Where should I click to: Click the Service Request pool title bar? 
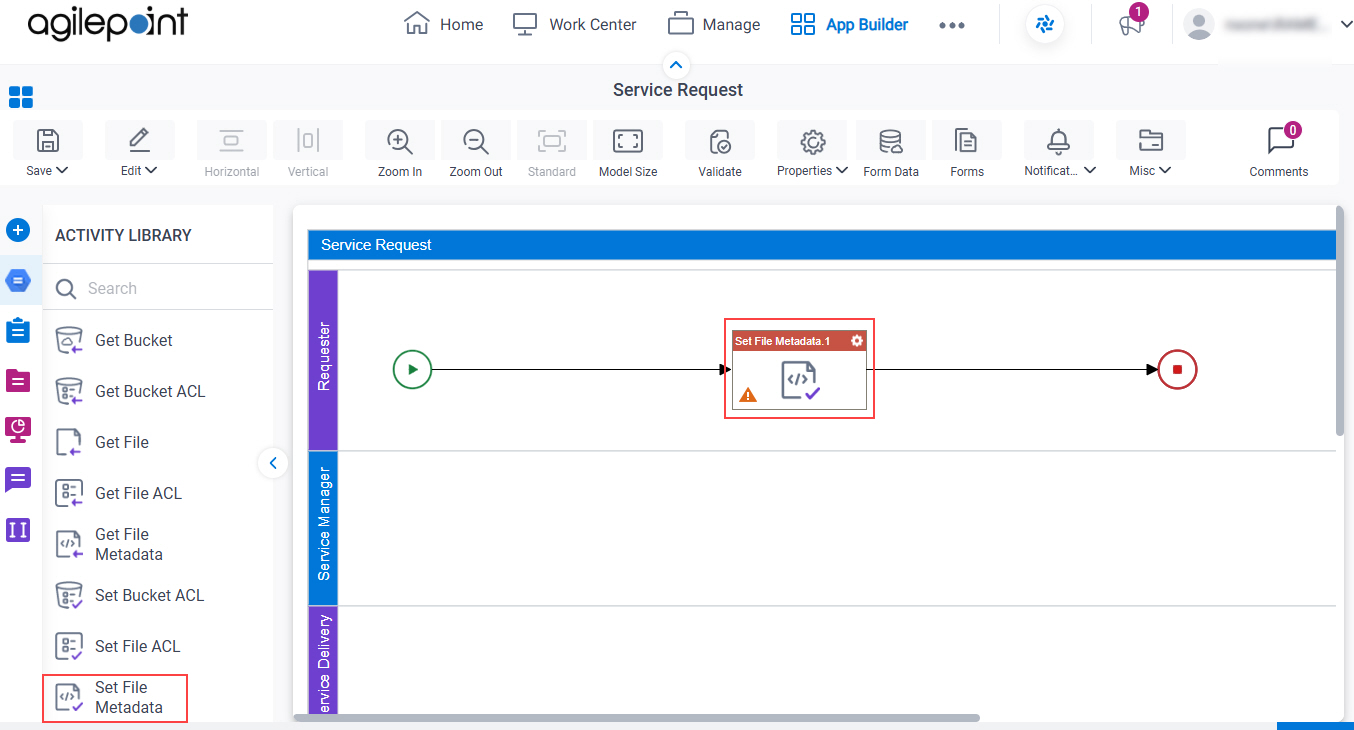click(822, 245)
